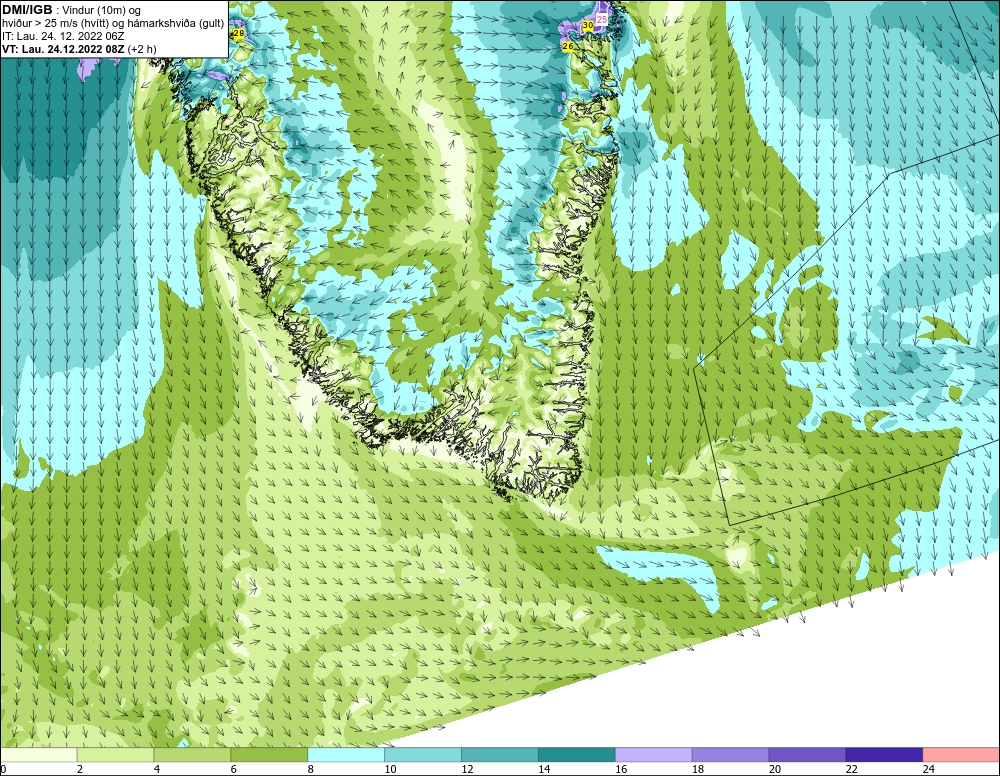Click the legend scale label "8"
Screen dimensions: 1000x776
(311, 770)
